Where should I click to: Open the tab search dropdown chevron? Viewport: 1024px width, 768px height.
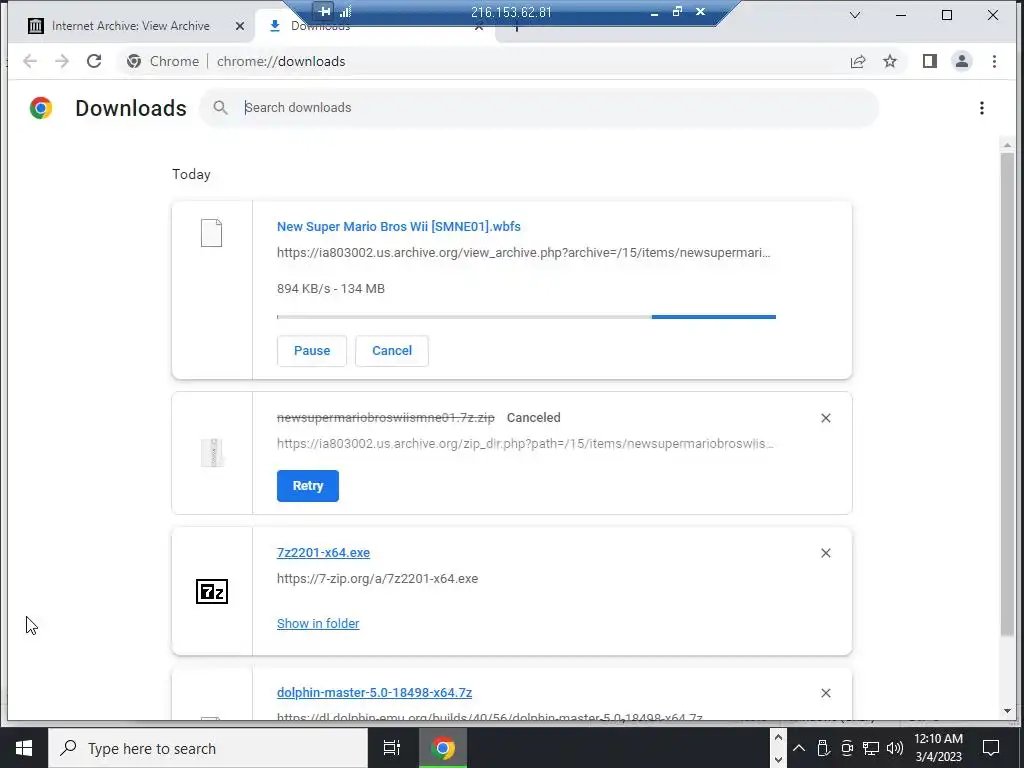pos(854,15)
